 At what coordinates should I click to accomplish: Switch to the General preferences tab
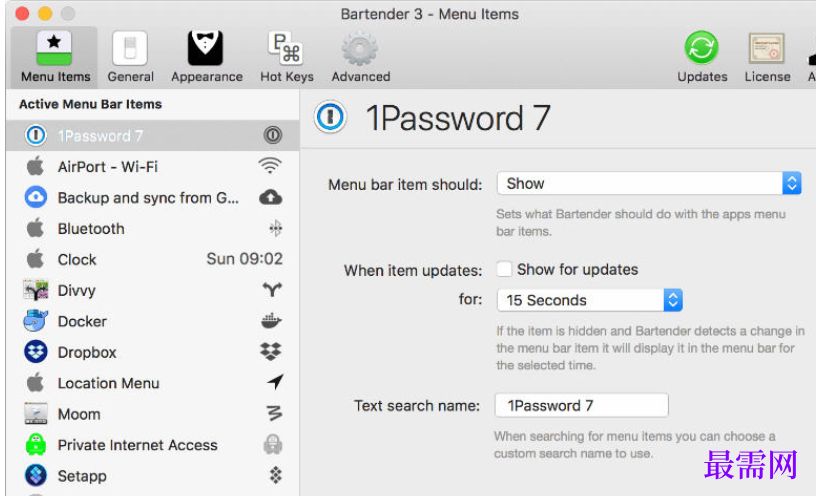tap(130, 57)
